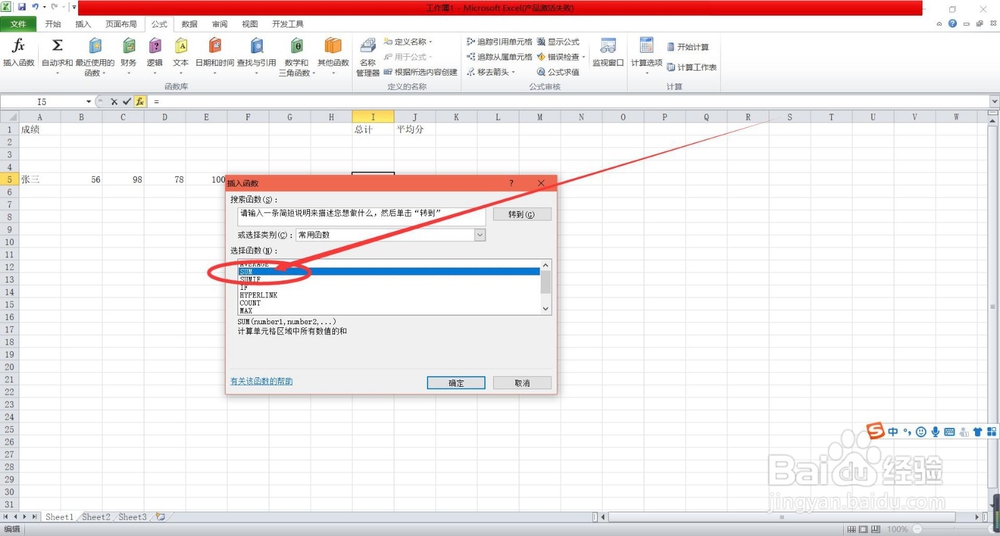Select column S header
This screenshot has height=536, width=1000.
[790, 117]
